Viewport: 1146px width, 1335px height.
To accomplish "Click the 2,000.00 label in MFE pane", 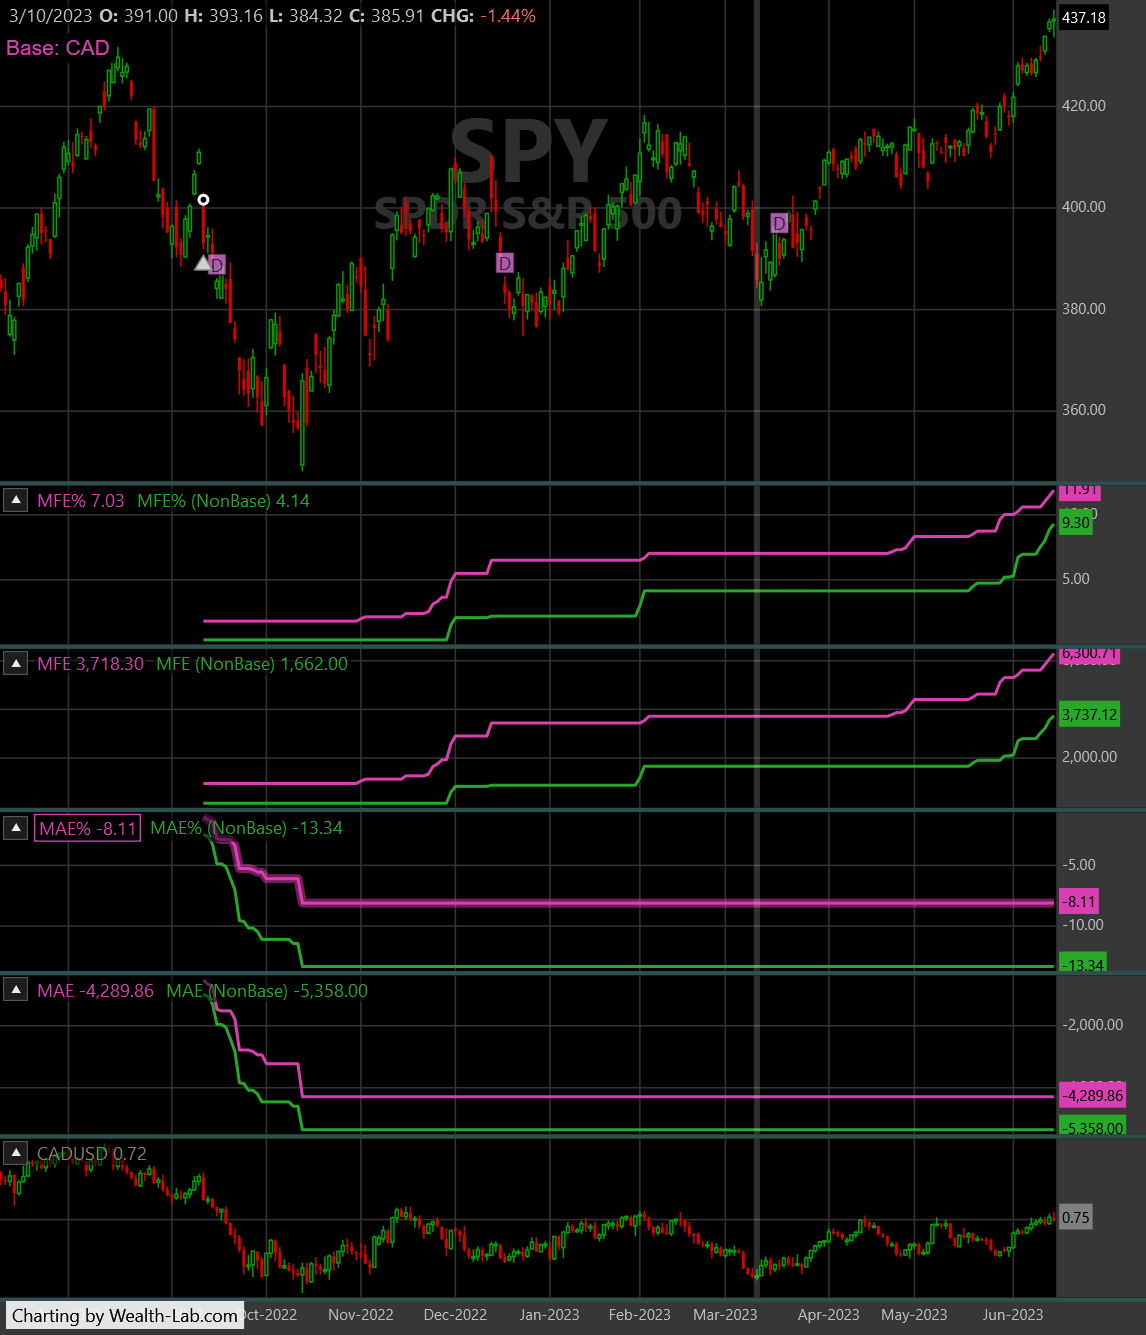I will [x=1089, y=757].
